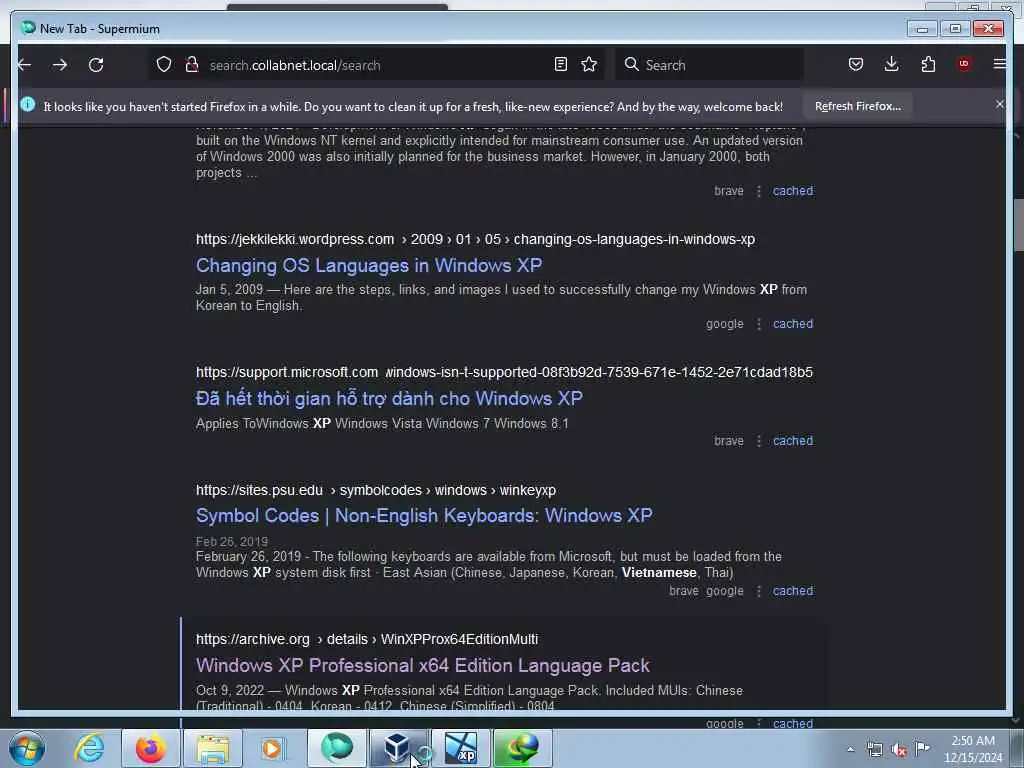Open Changing OS Languages in Windows XP result
1024x768 pixels.
(369, 265)
